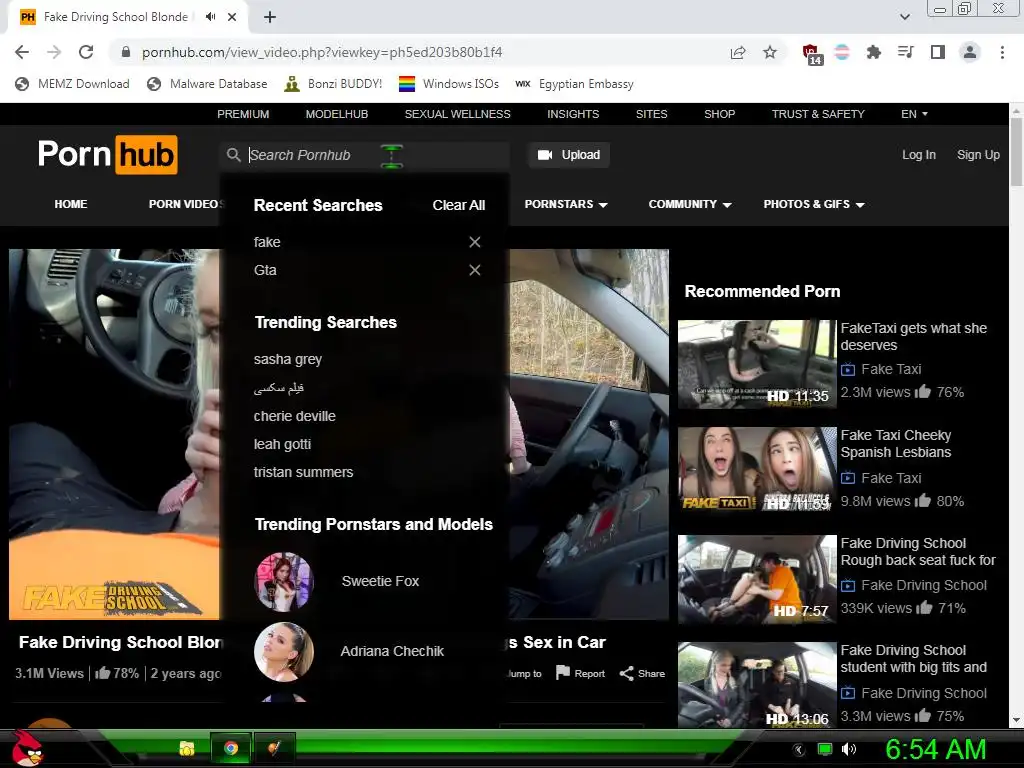Open the Chrome profile avatar
This screenshot has width=1024, height=768.
pyautogui.click(x=970, y=52)
